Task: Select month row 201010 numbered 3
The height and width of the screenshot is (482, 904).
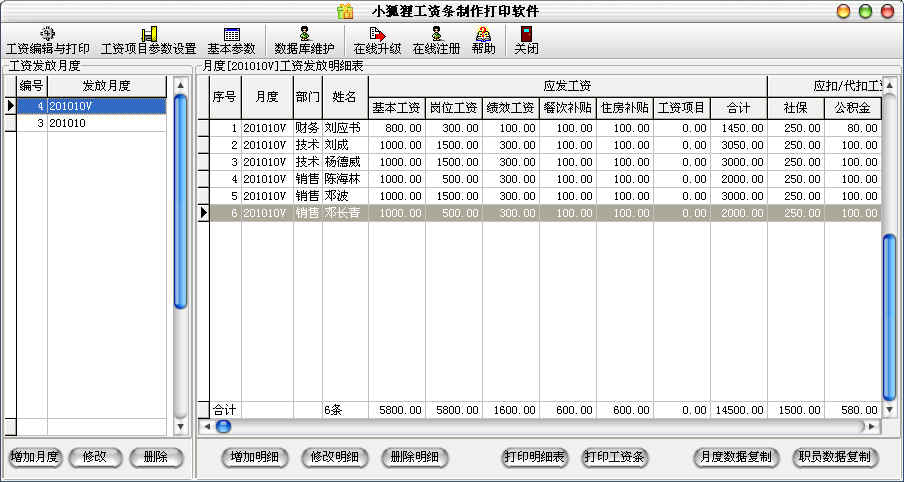Action: (x=91, y=123)
